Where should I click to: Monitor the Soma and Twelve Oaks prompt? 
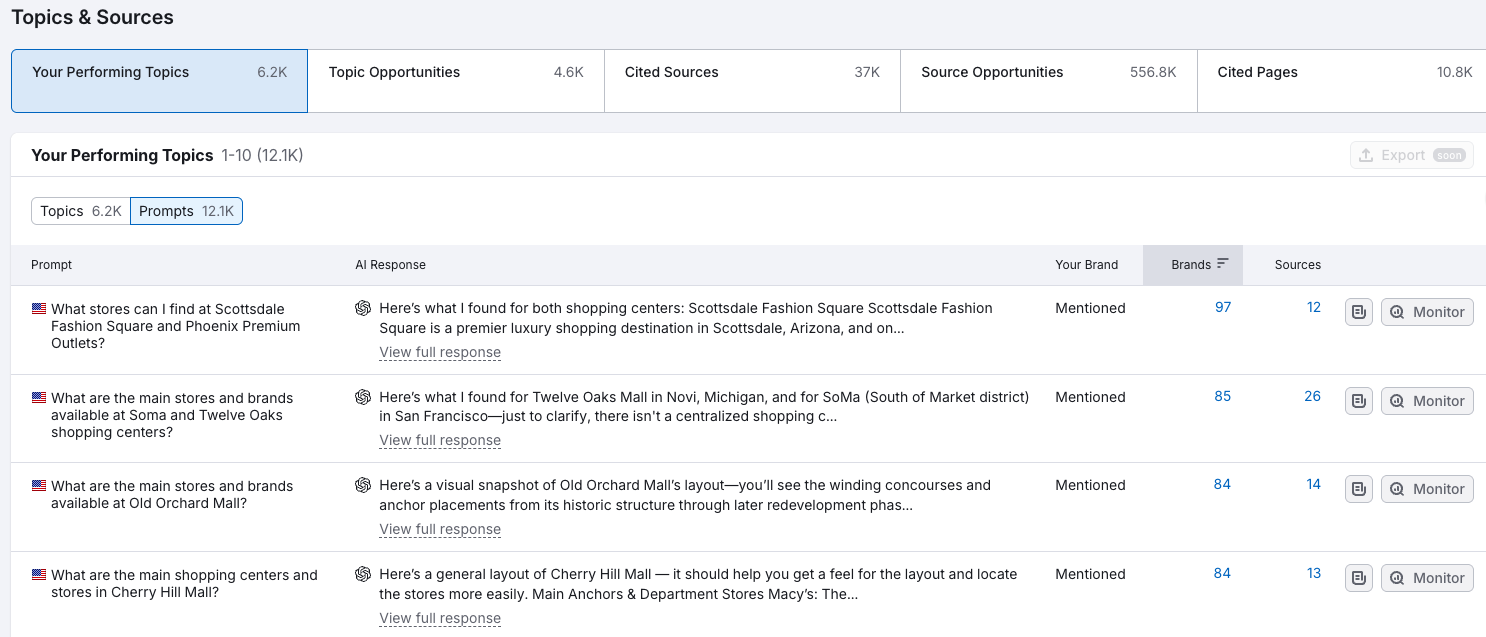1427,401
